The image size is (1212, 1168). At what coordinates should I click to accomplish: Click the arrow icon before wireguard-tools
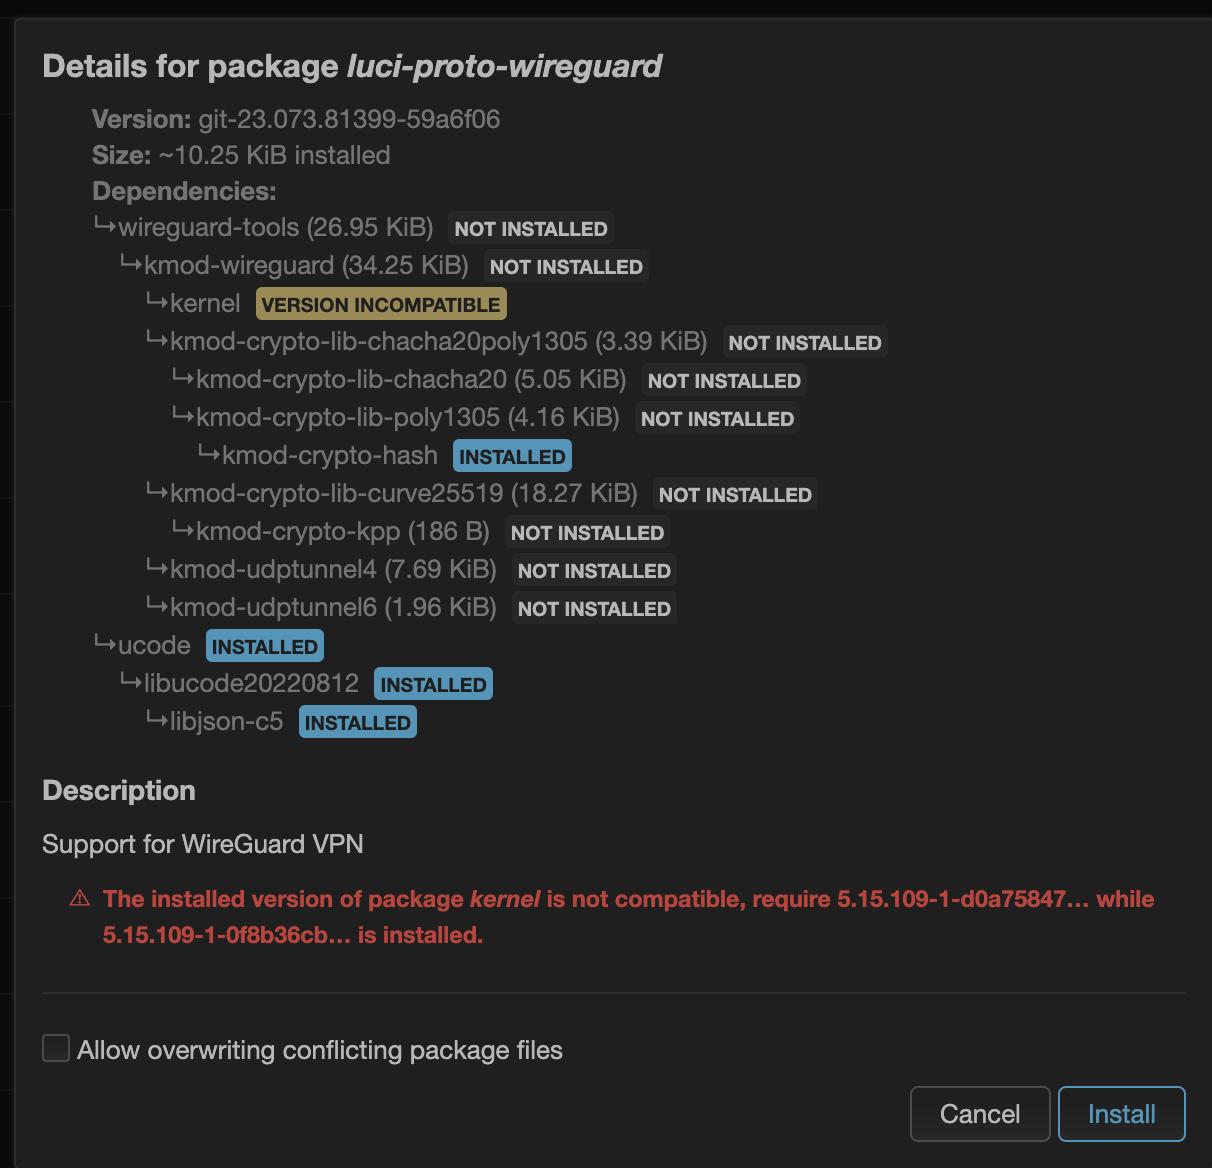tap(104, 226)
